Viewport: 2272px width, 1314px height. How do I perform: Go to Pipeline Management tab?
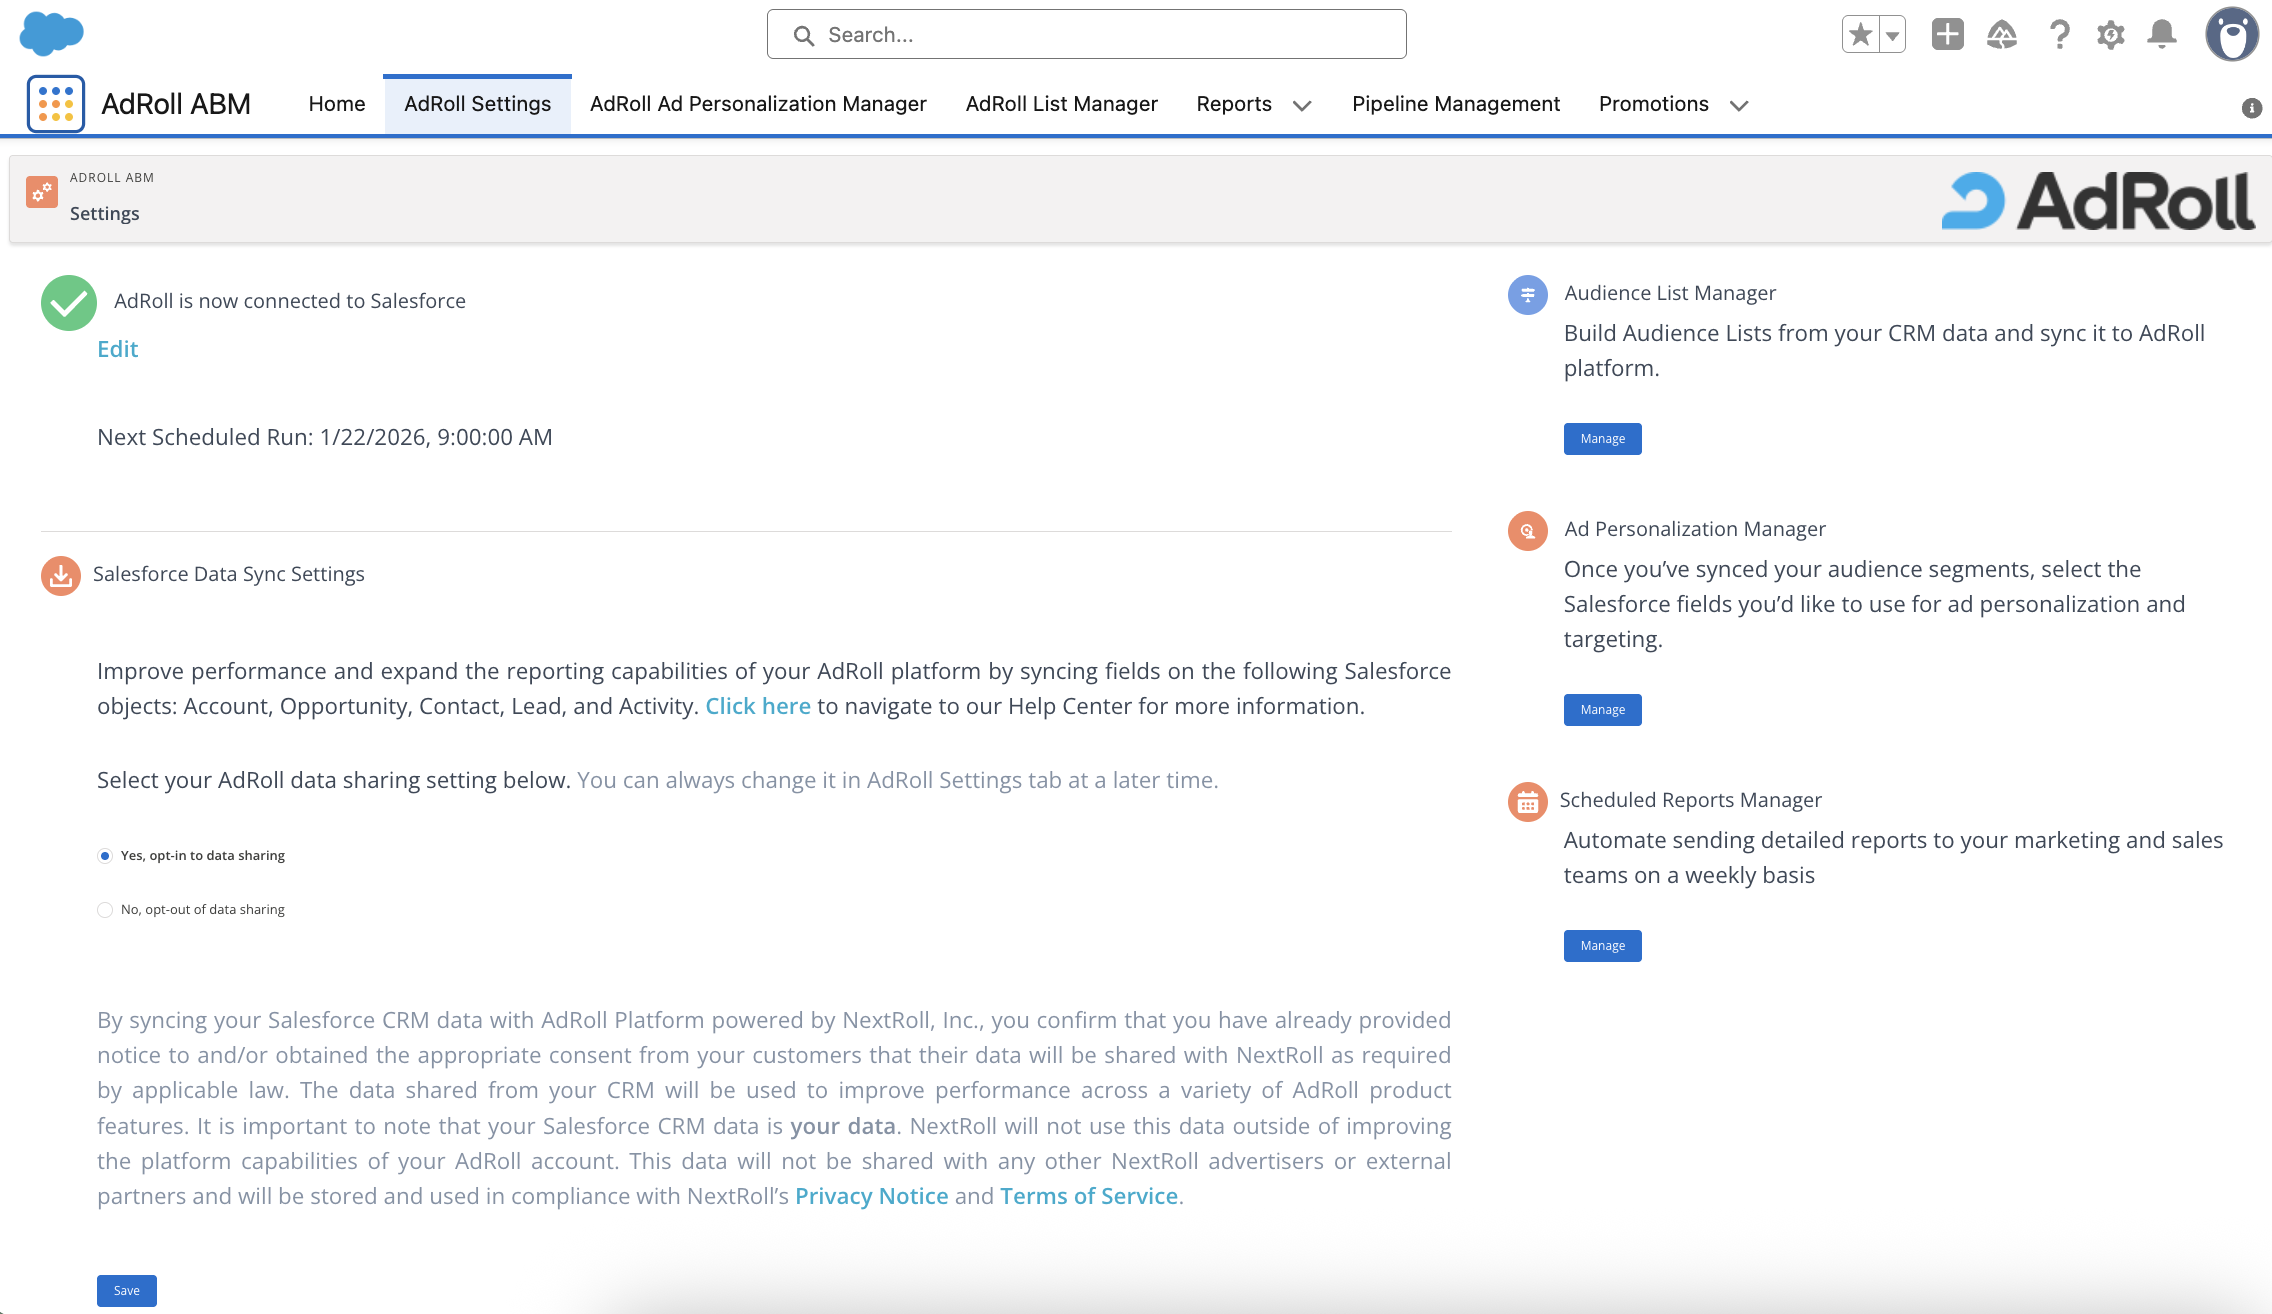(1455, 104)
